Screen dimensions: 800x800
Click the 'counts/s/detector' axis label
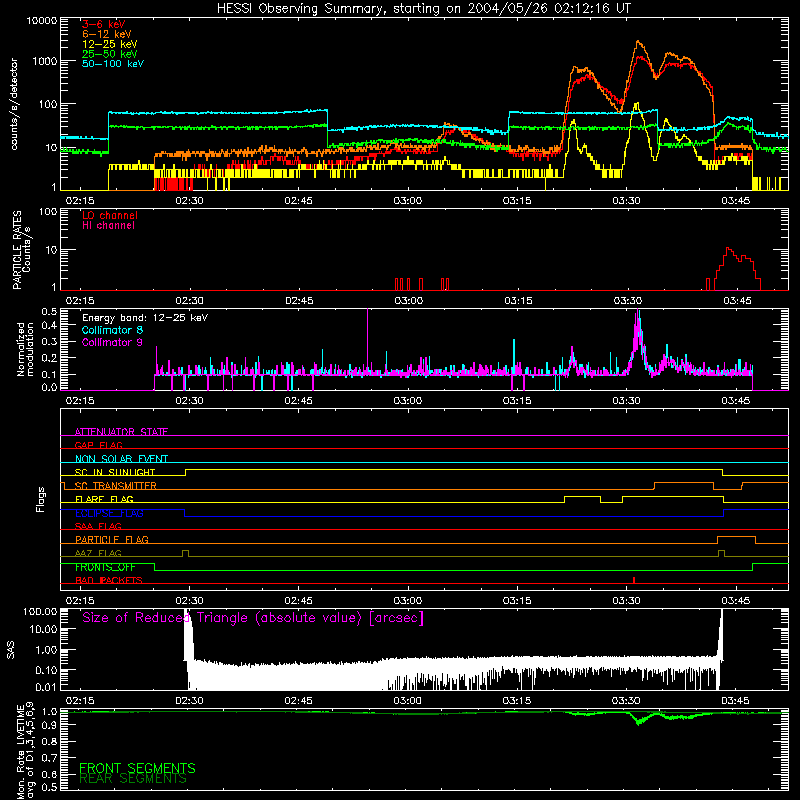[x=14, y=104]
